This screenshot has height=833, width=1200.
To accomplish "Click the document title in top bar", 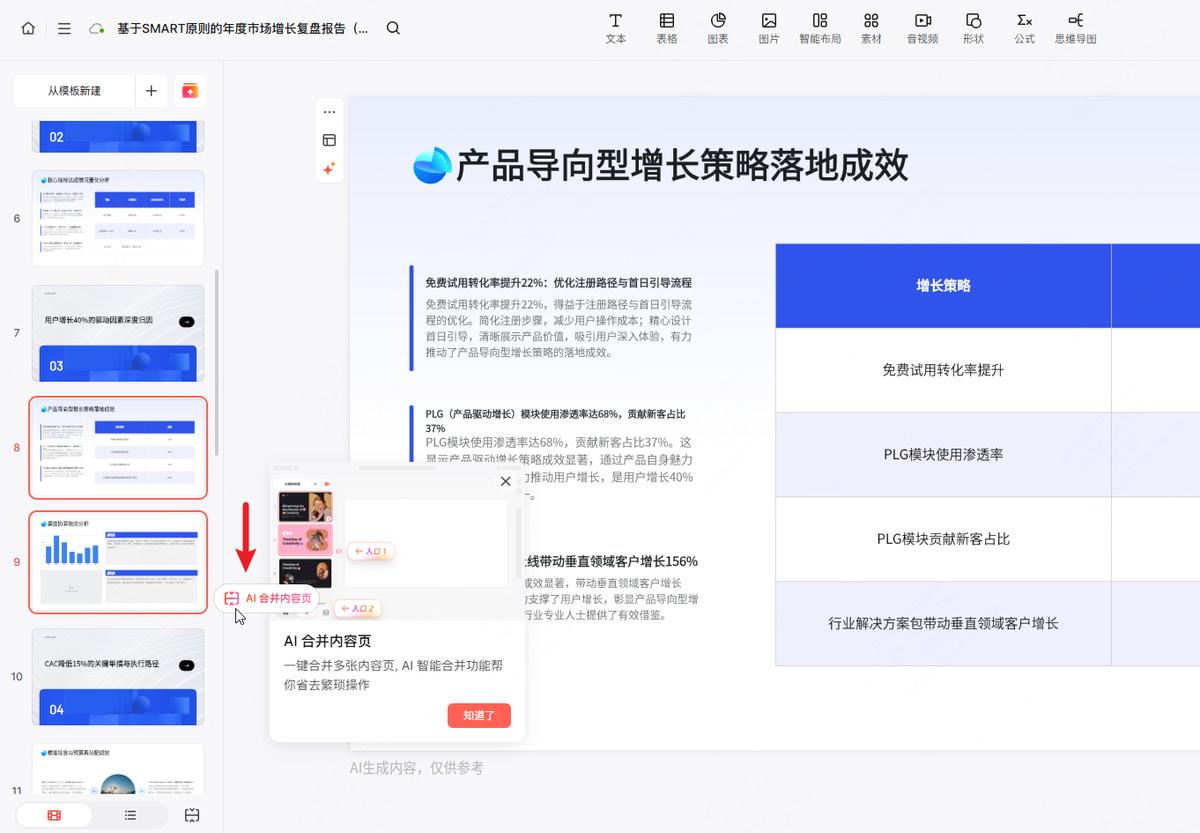I will click(242, 29).
